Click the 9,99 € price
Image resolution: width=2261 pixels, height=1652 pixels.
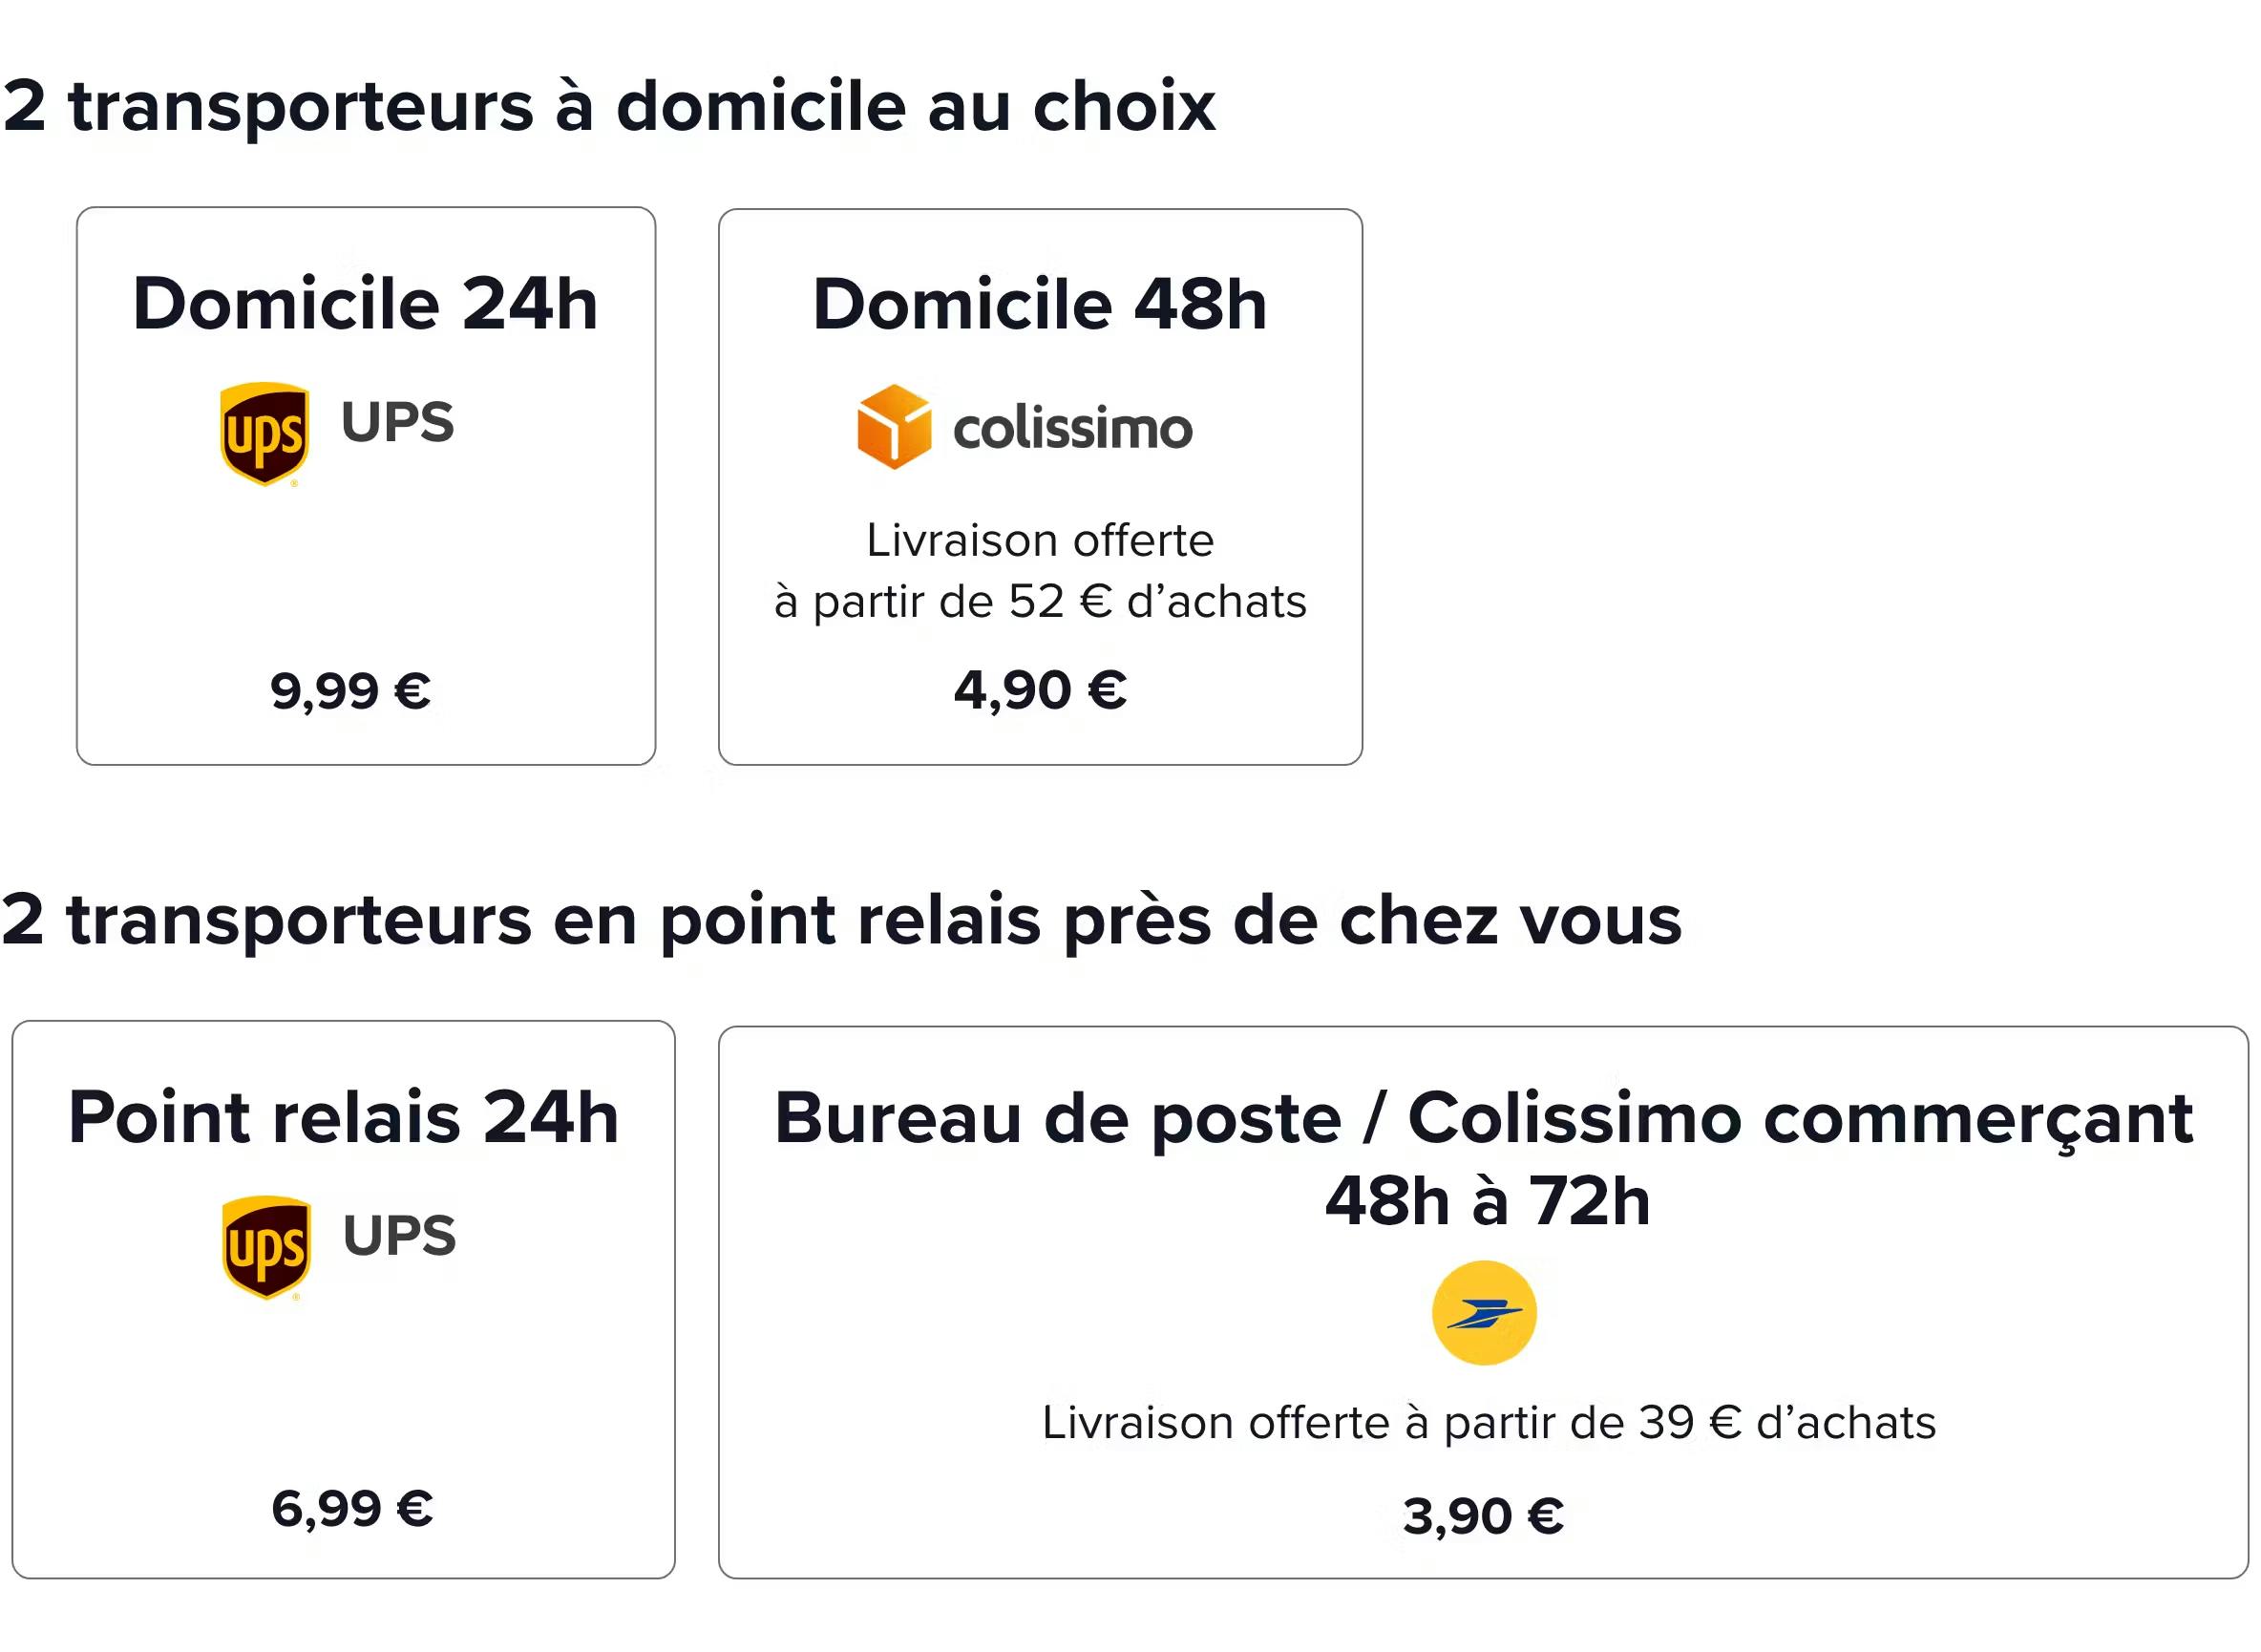[x=351, y=692]
